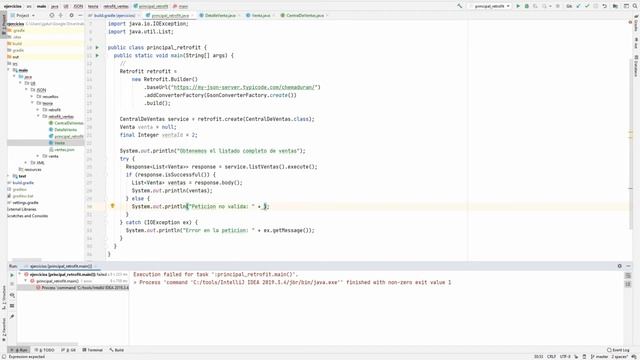Click the Debug bug icon in toolbar
Screen dimensions: 640x360
pyautogui.click(x=527, y=6)
